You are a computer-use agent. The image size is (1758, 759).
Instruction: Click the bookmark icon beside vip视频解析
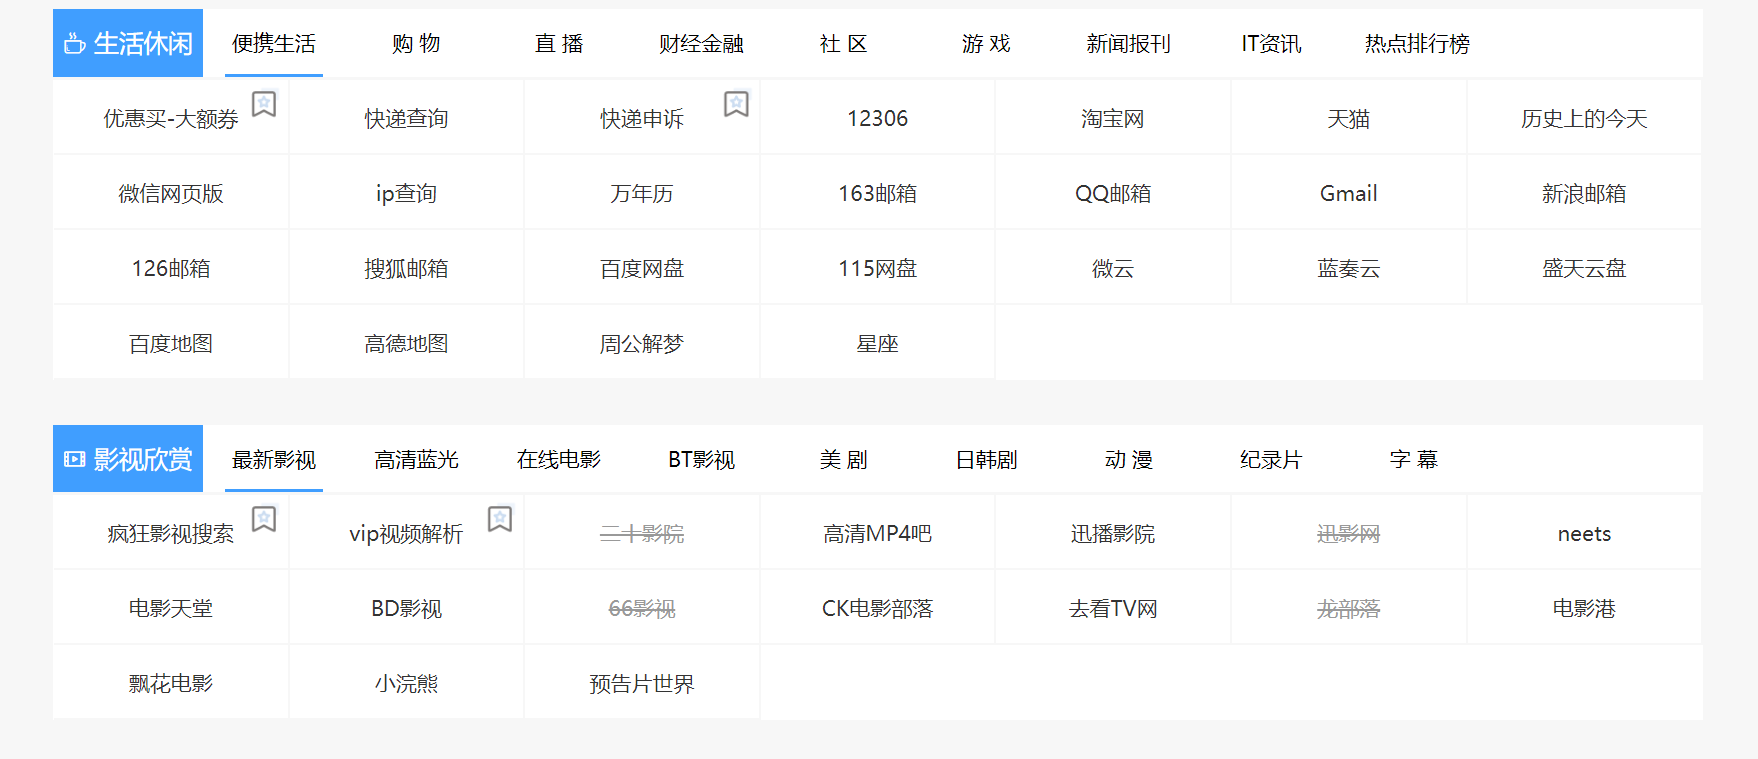500,519
